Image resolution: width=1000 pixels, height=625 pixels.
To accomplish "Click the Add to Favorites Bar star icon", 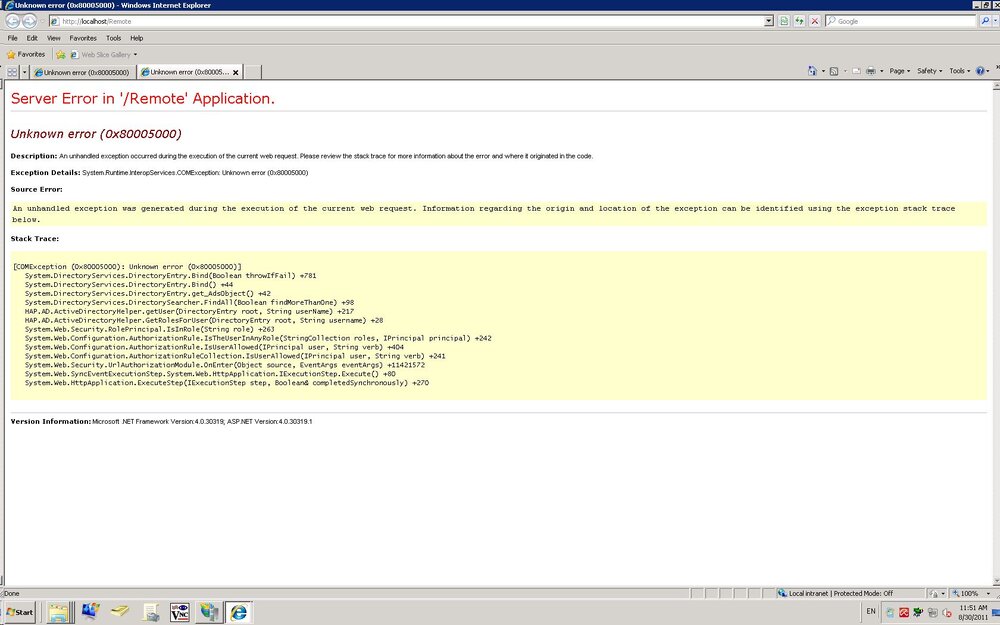I will [x=61, y=55].
